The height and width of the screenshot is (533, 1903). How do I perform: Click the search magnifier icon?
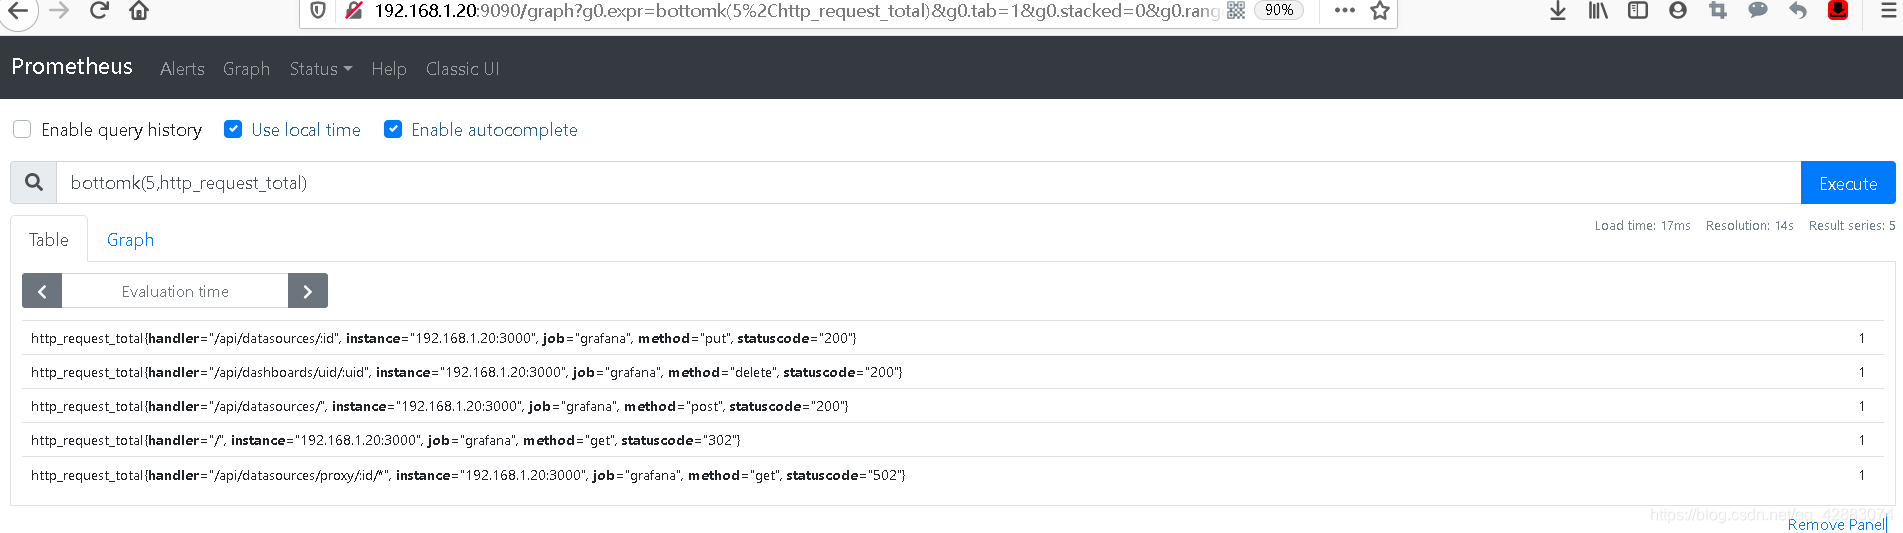pos(34,183)
